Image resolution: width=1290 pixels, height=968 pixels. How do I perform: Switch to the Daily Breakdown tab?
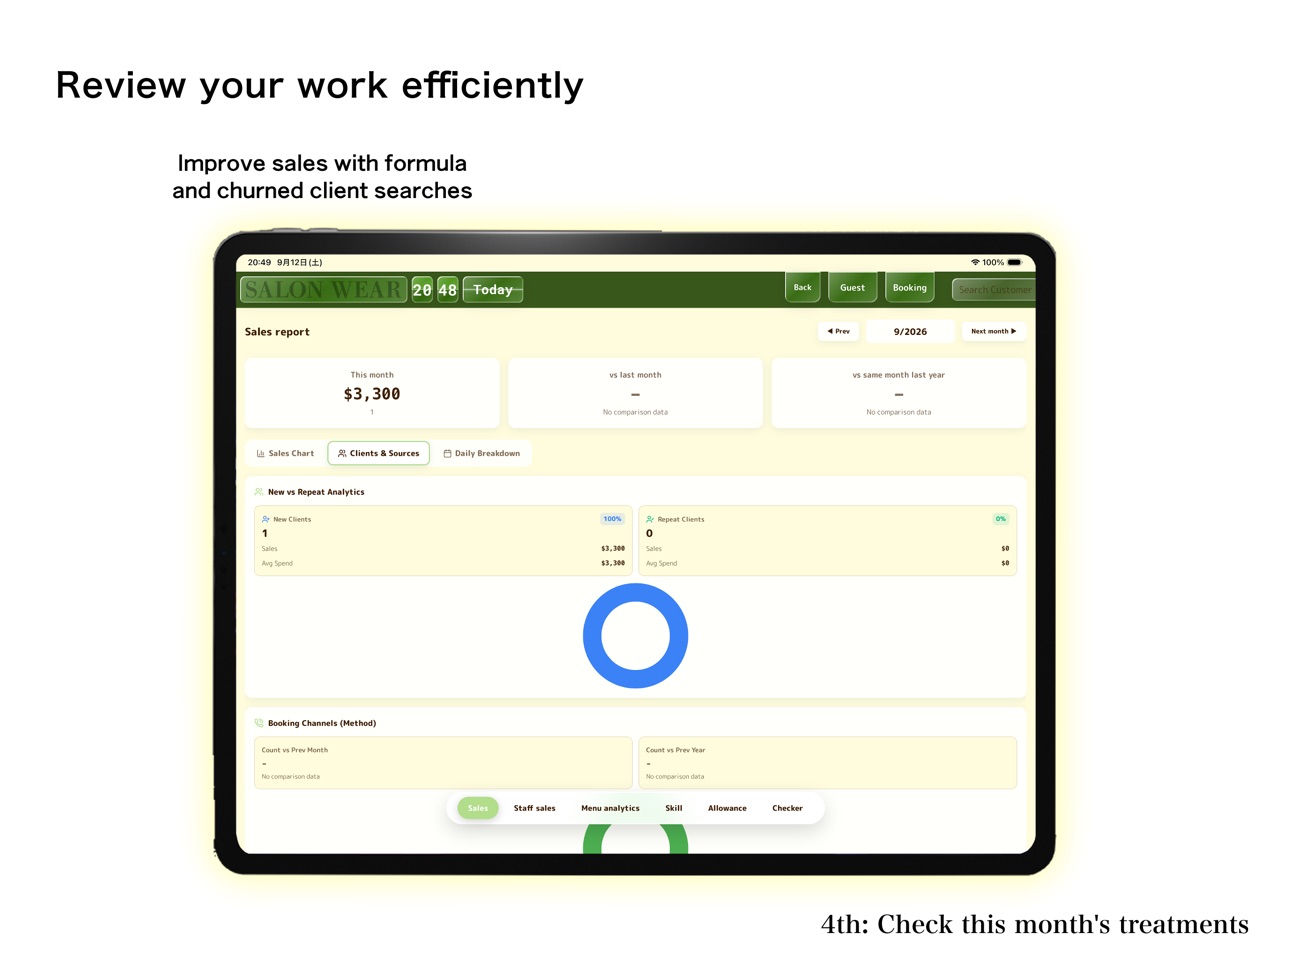click(x=482, y=453)
